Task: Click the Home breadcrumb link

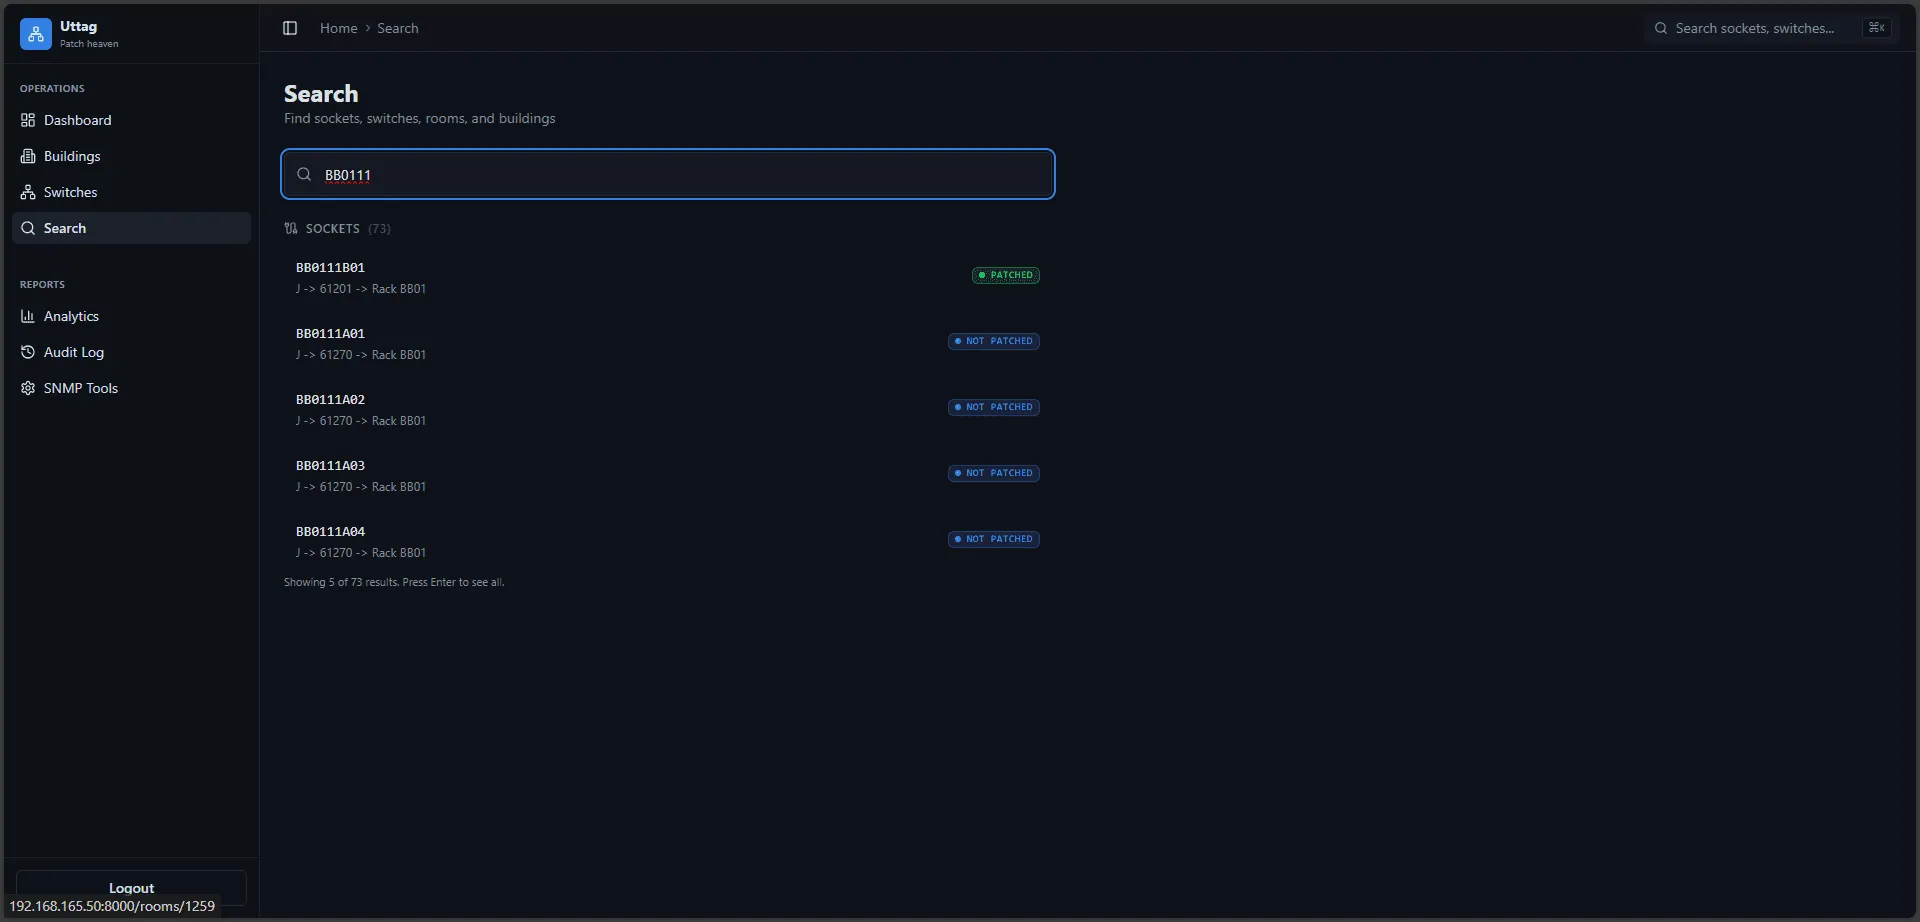Action: tap(338, 28)
